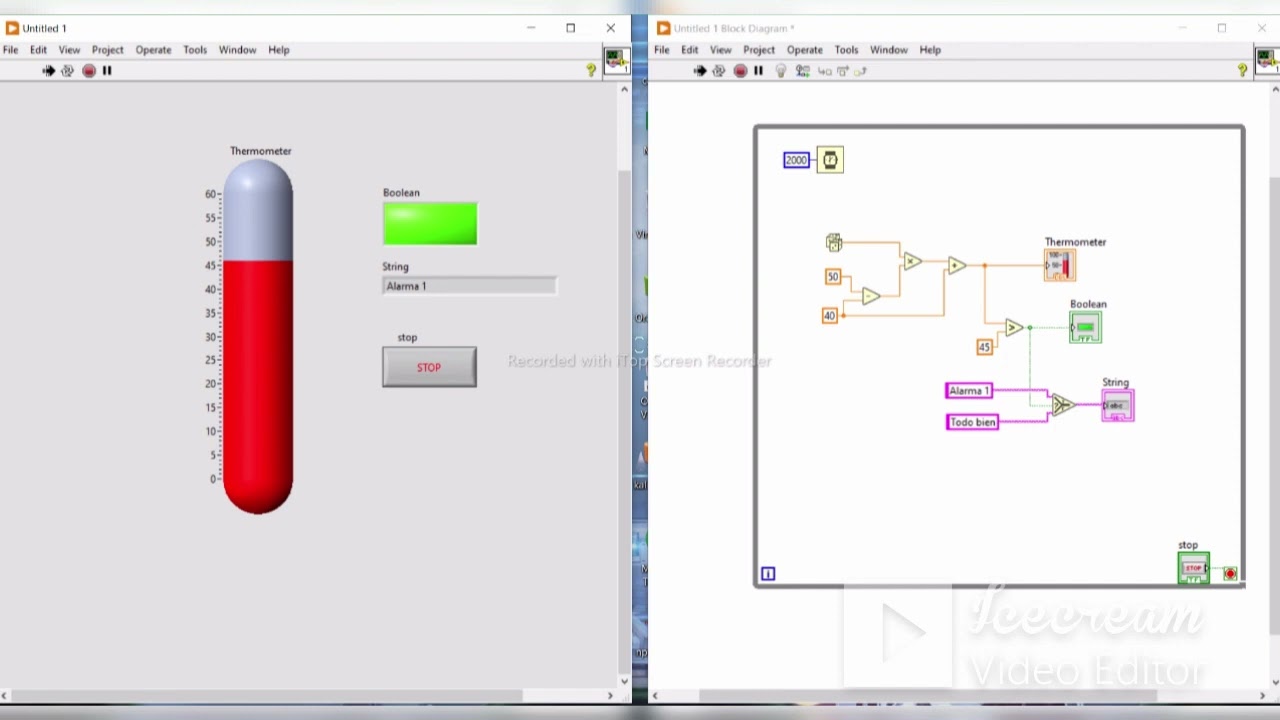This screenshot has width=1280, height=720.
Task: Select the String indicator terminal
Action: 1117,405
